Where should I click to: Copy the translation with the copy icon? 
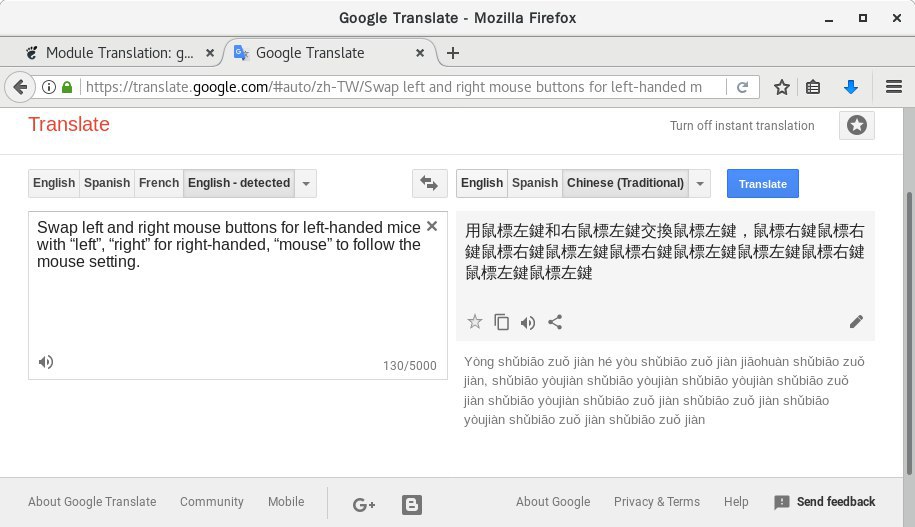[501, 322]
